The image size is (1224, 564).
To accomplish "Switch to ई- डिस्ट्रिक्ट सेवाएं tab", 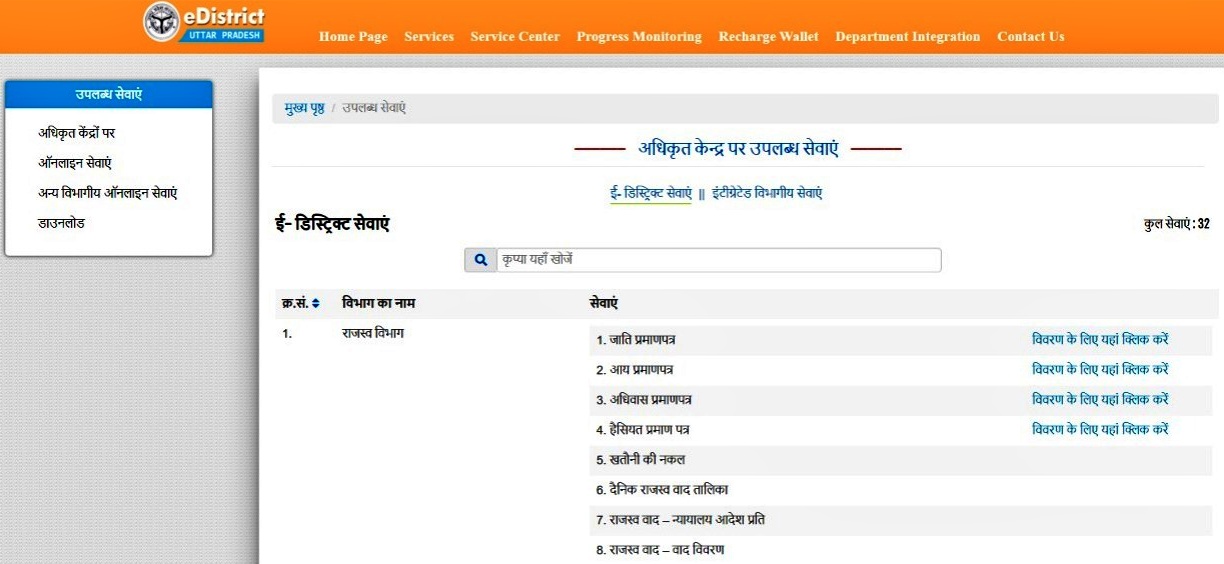I will pos(651,193).
